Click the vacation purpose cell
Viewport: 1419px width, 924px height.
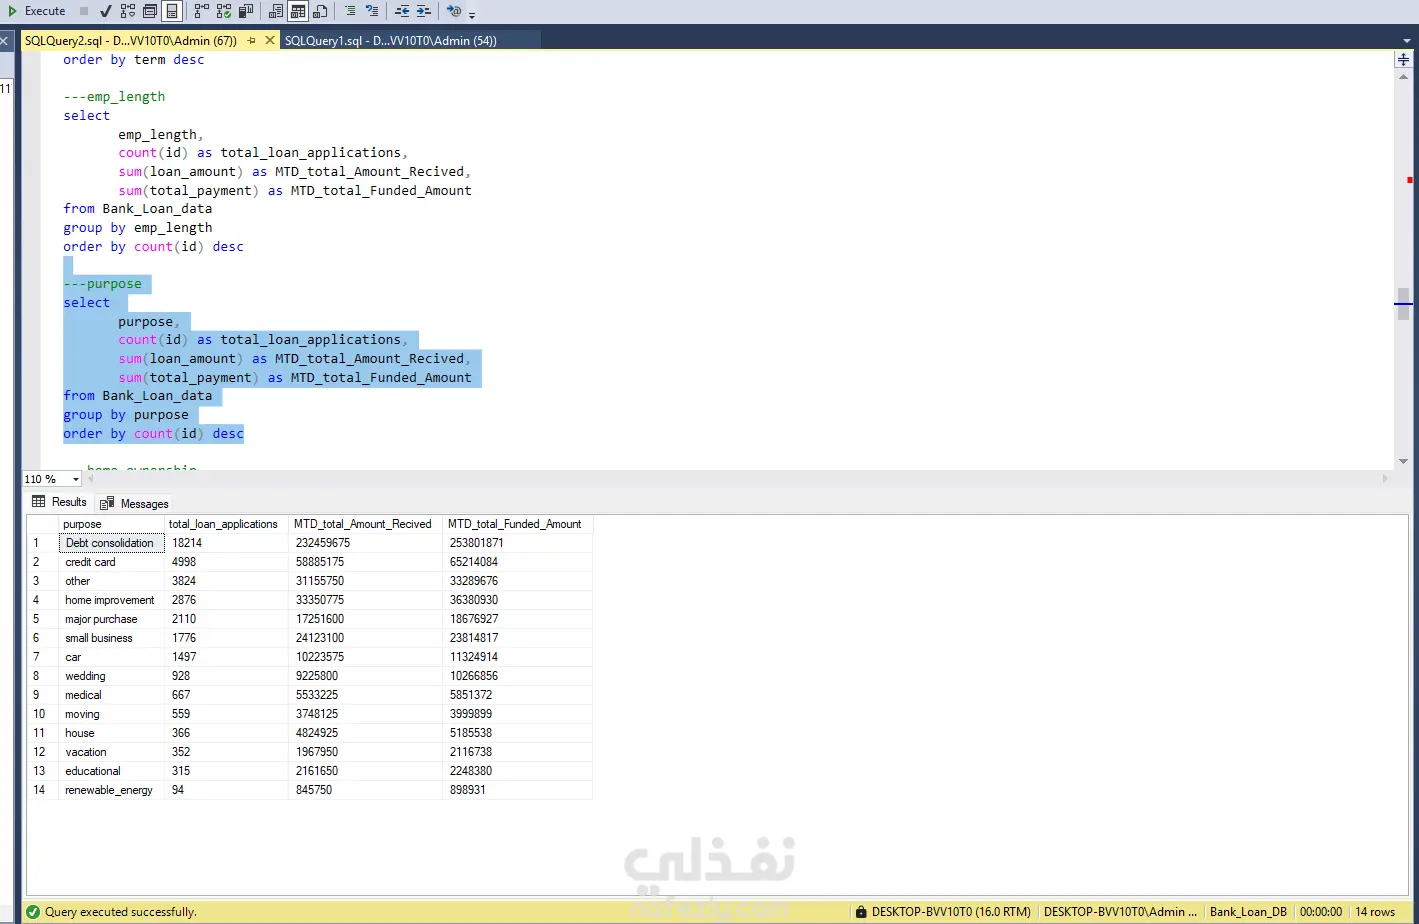111,752
